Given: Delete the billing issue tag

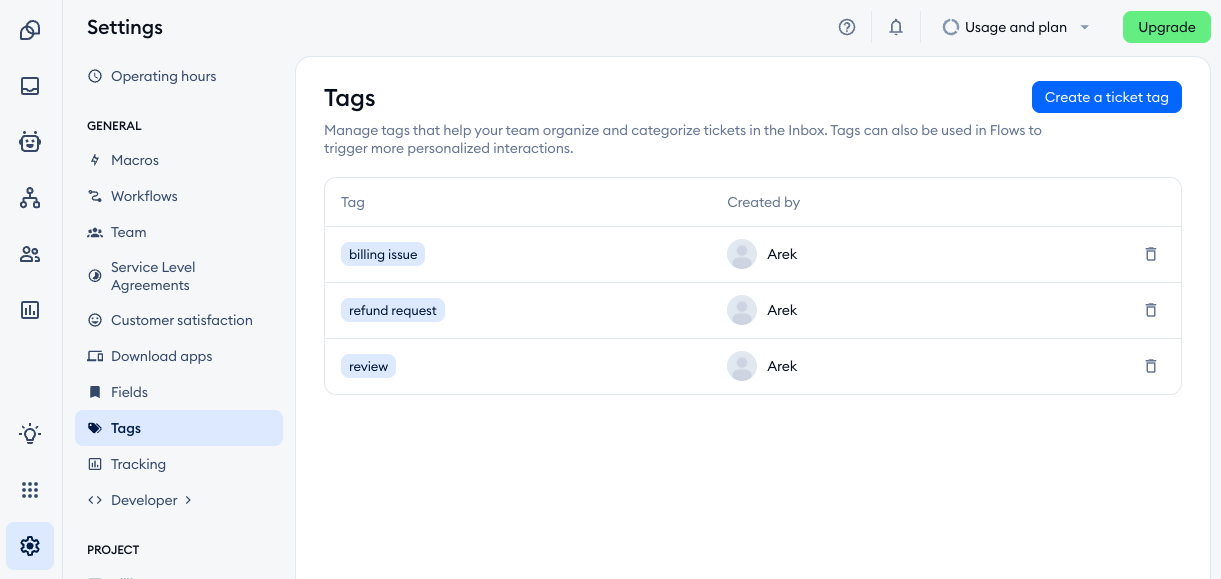Looking at the screenshot, I should pyautogui.click(x=1150, y=254).
